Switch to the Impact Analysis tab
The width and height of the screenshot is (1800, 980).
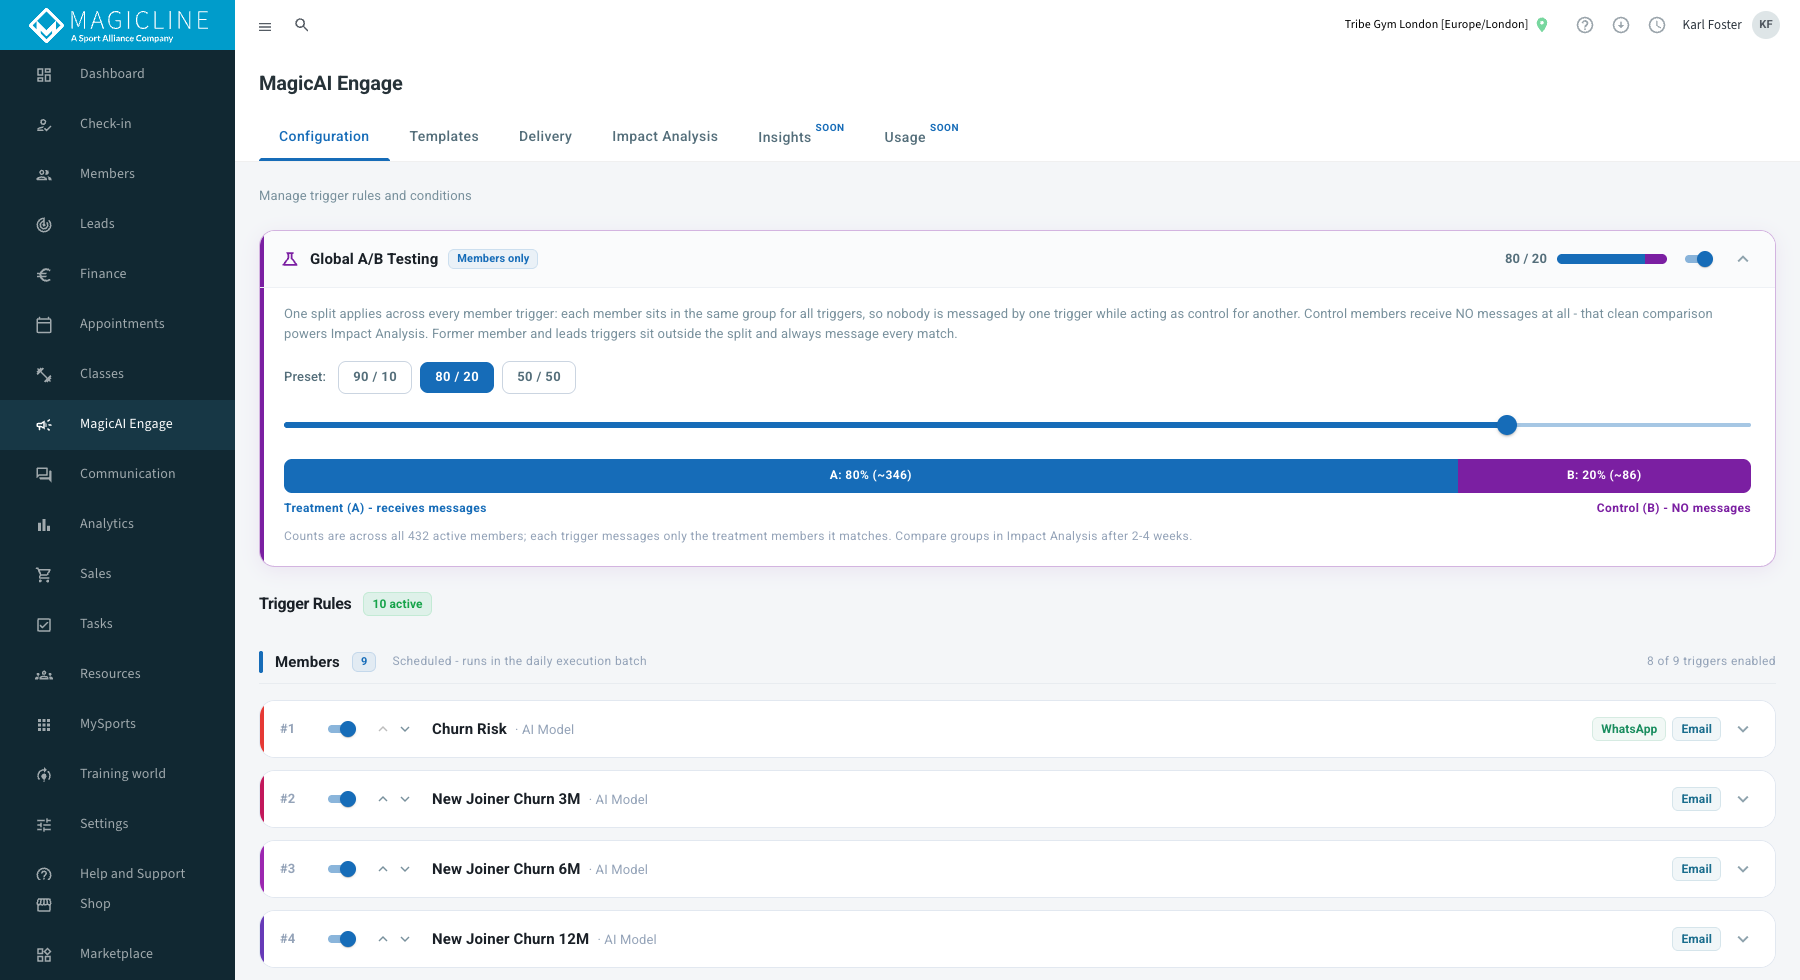[665, 137]
